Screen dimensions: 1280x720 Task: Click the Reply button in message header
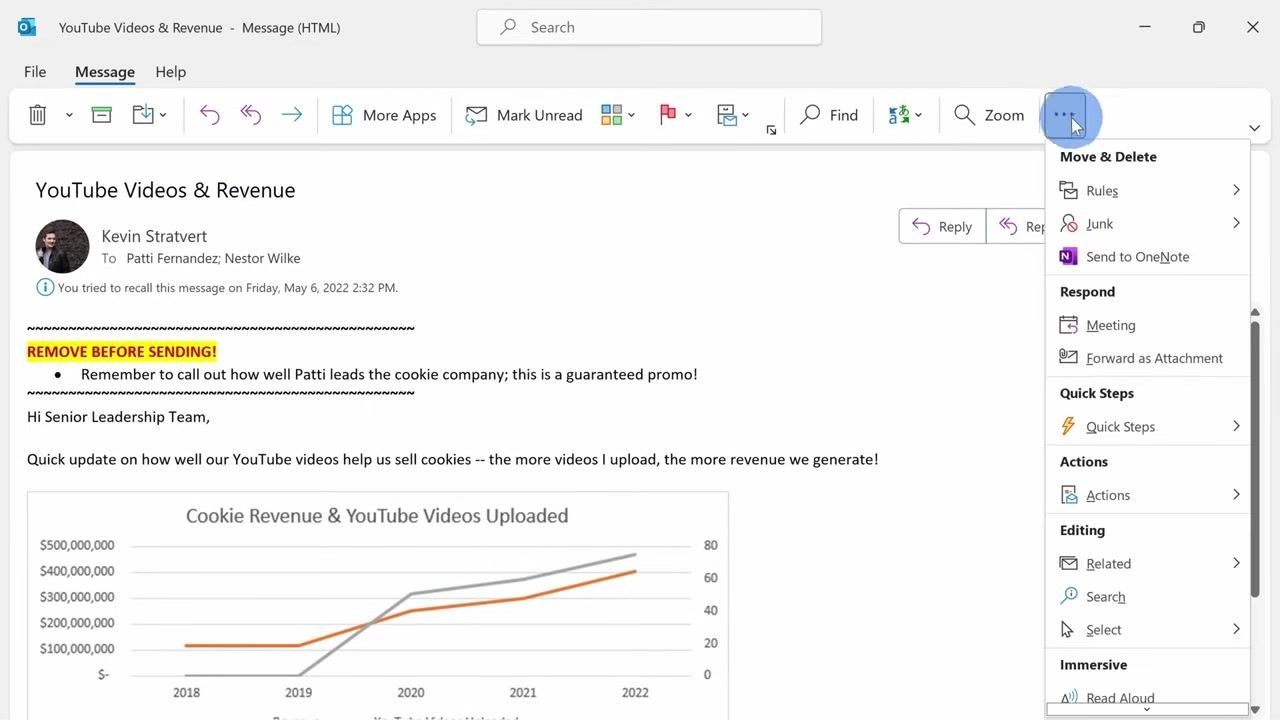942,227
